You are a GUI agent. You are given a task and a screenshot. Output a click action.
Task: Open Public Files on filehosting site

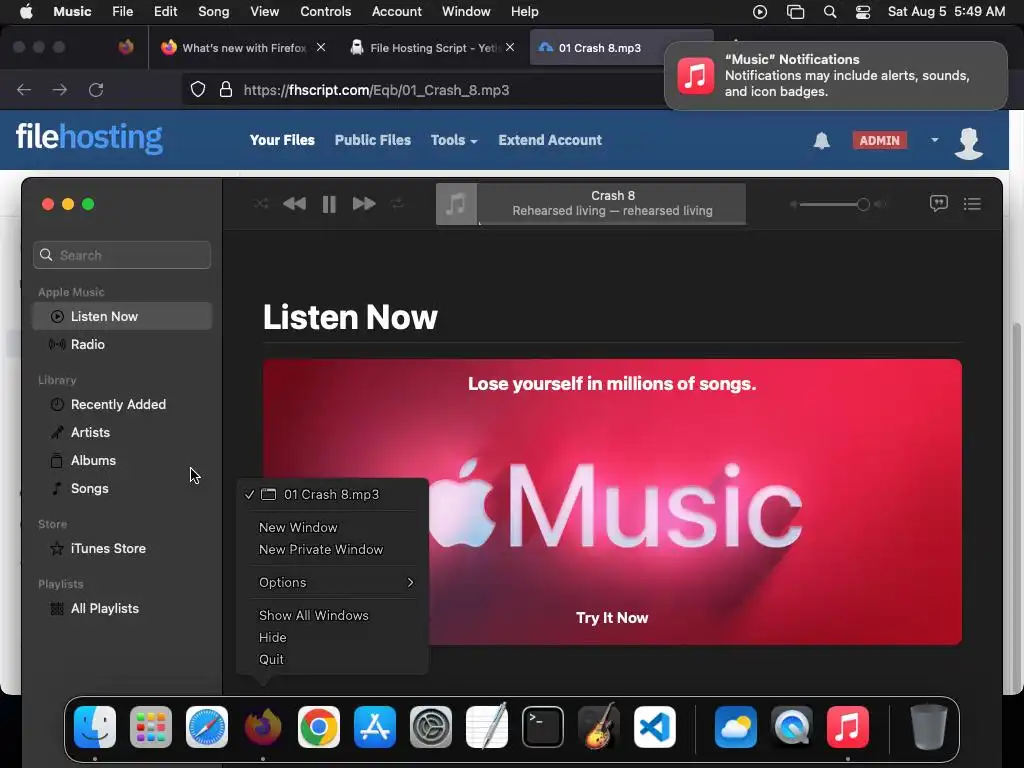pyautogui.click(x=373, y=140)
